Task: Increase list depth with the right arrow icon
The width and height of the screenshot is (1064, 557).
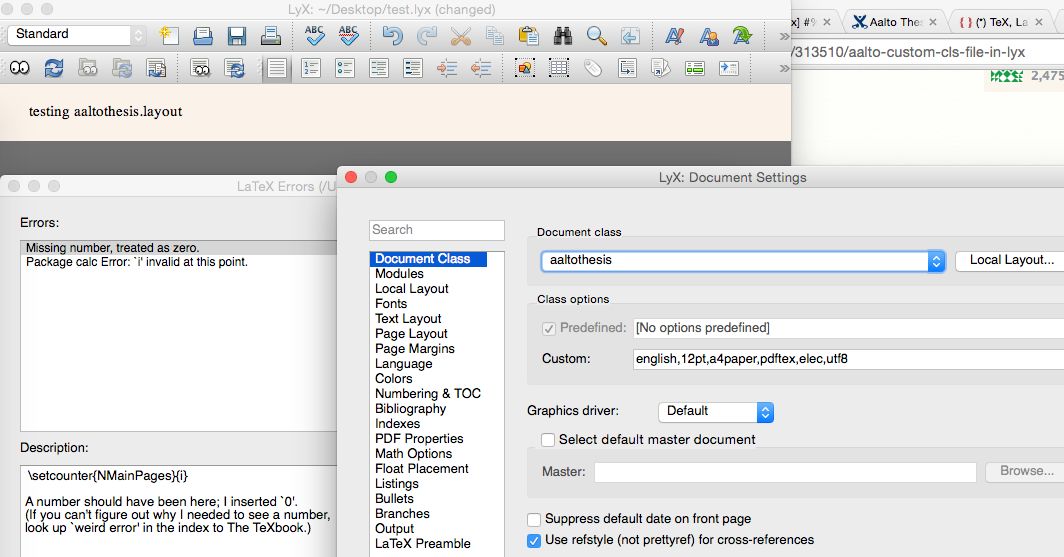Action: 446,68
